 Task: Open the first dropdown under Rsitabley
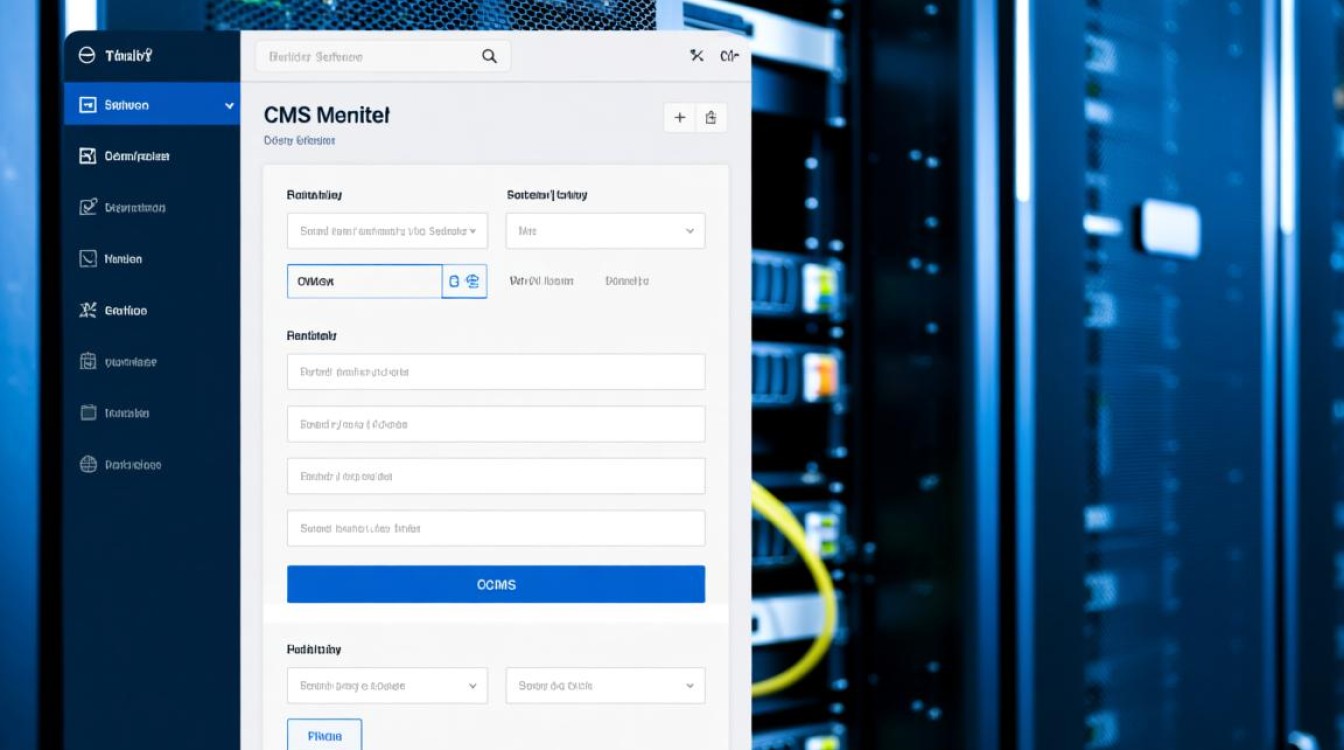click(387, 231)
